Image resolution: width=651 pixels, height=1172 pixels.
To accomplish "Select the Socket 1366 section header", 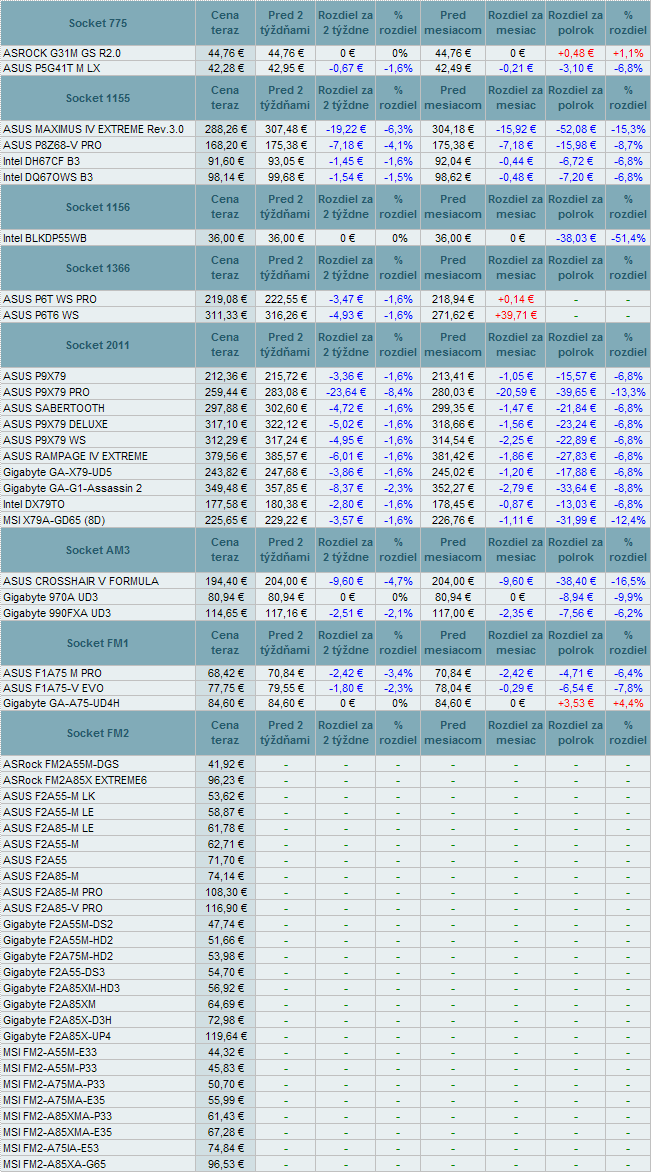I will tap(98, 268).
